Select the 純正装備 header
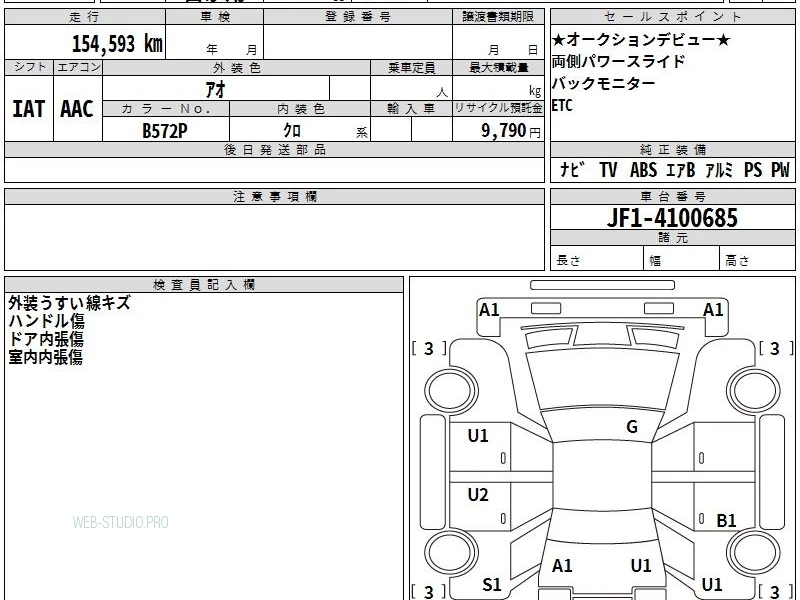 672,149
